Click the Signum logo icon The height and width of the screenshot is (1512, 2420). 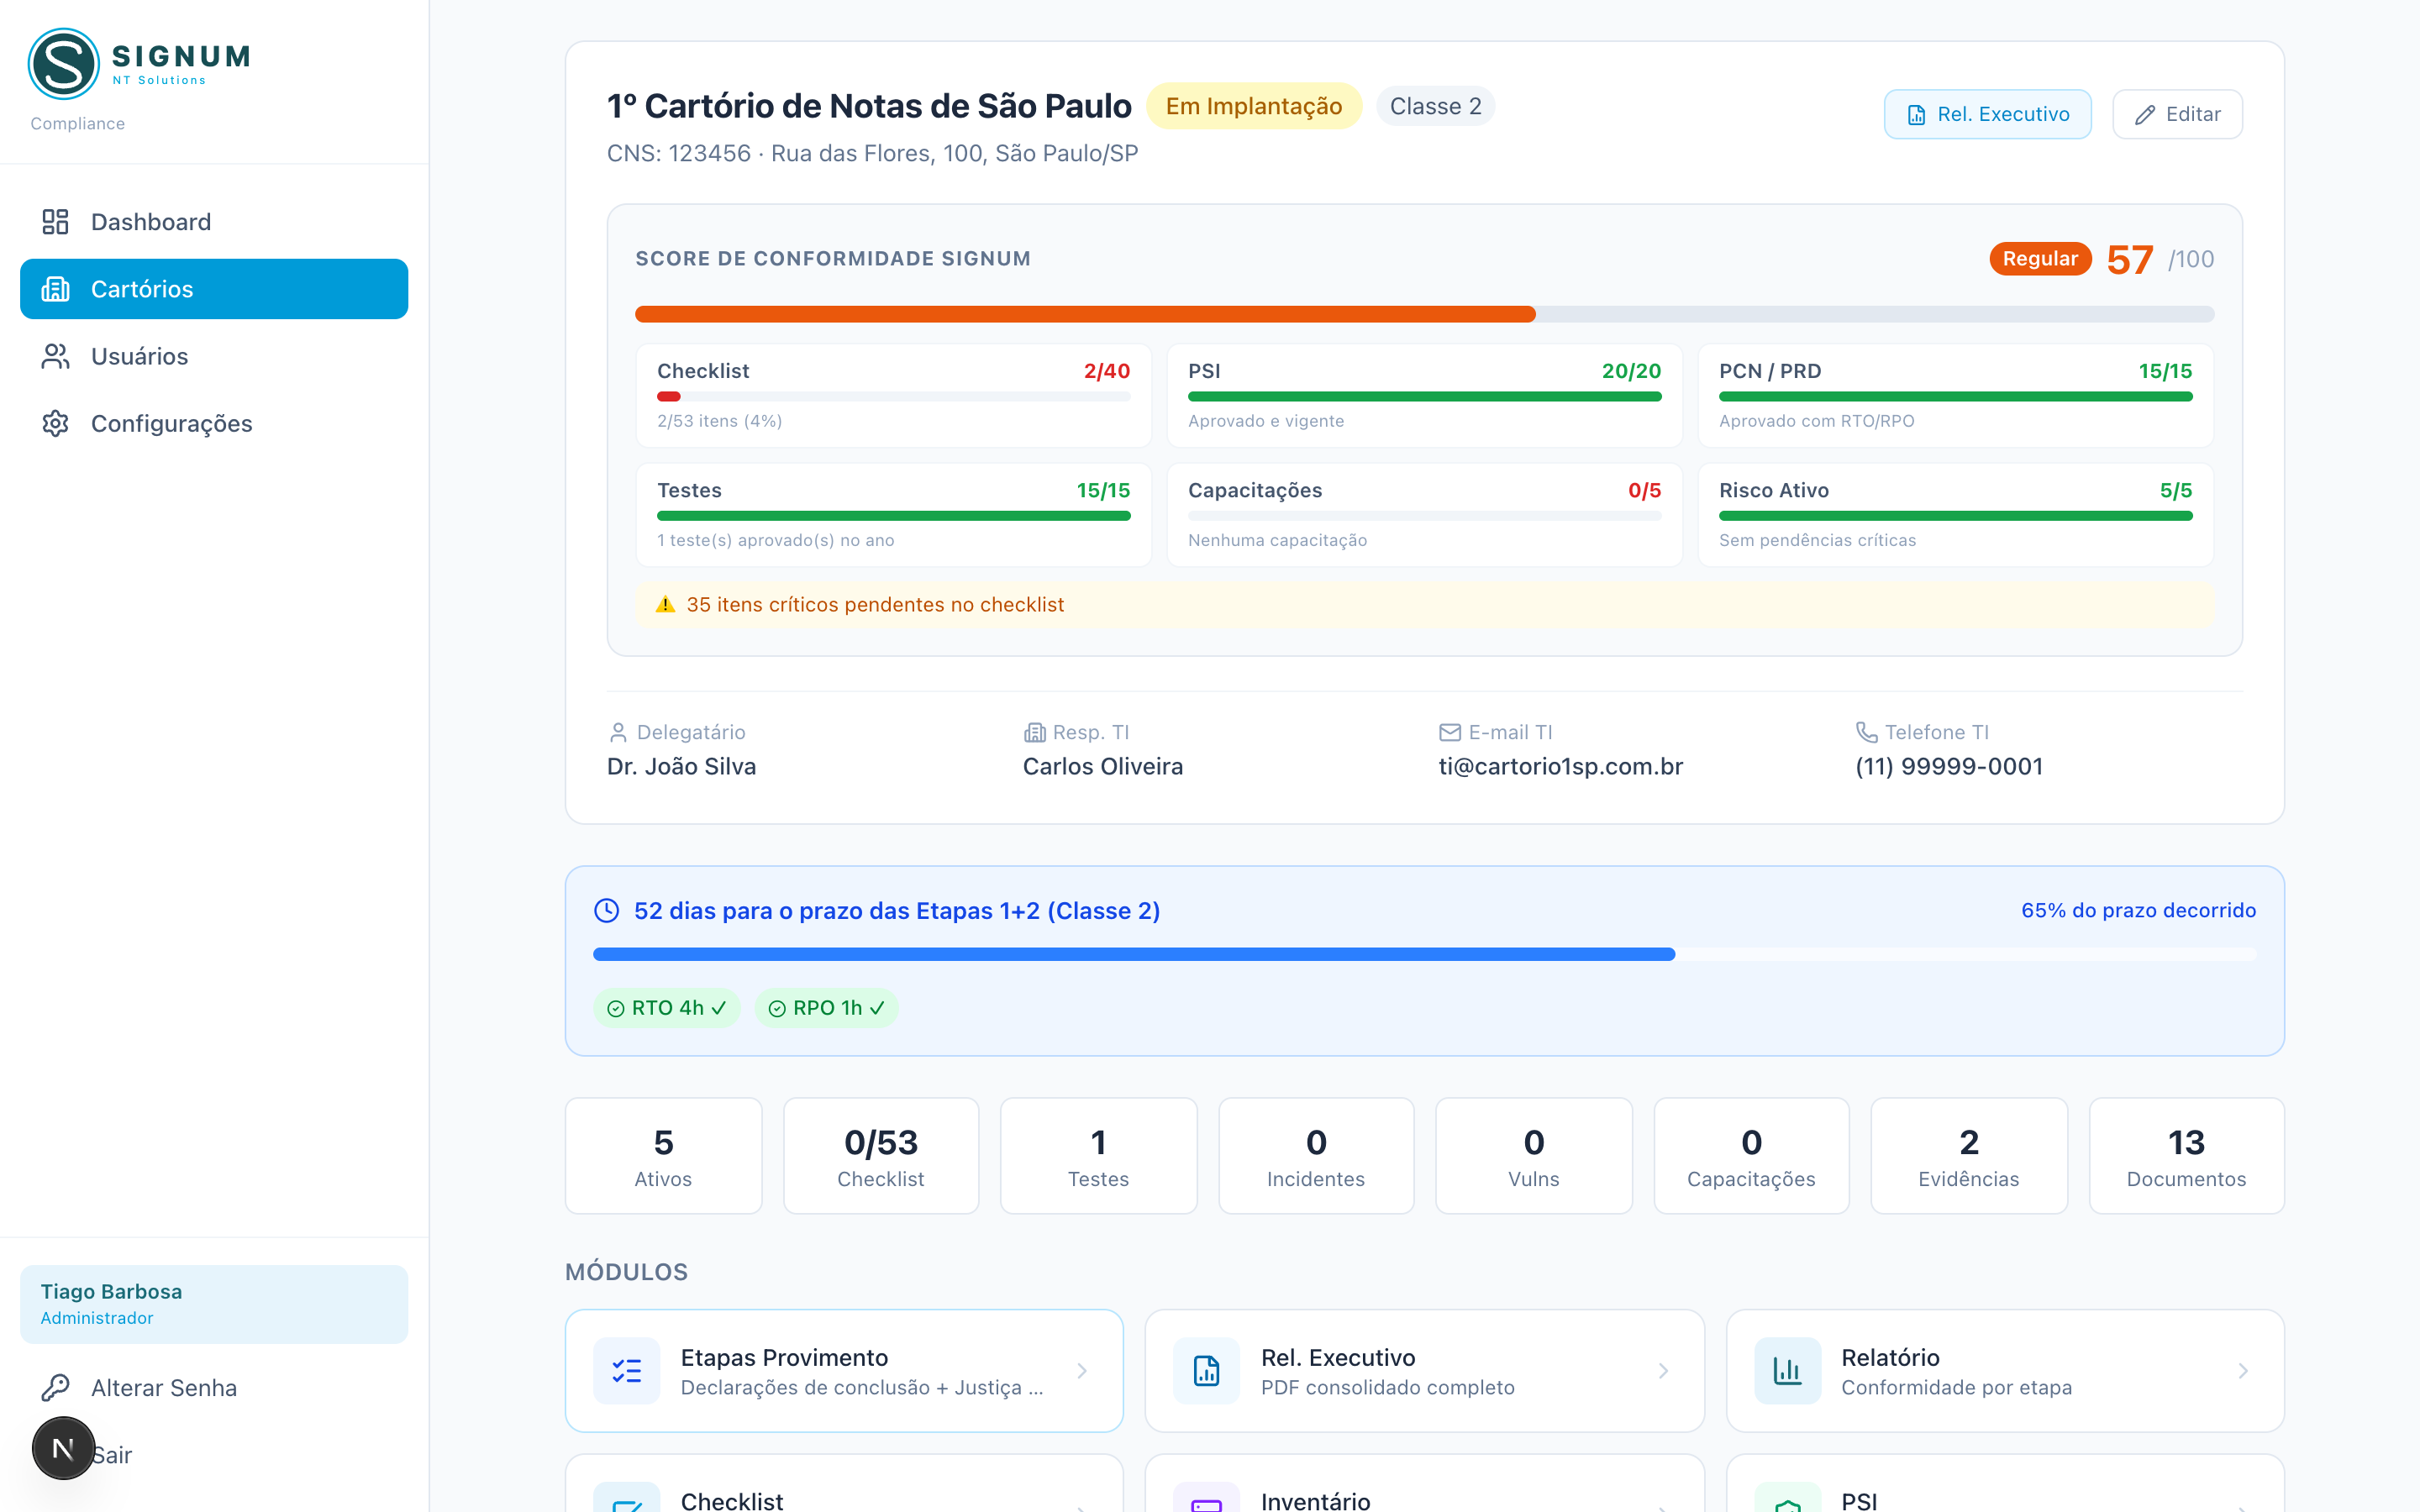tap(64, 64)
